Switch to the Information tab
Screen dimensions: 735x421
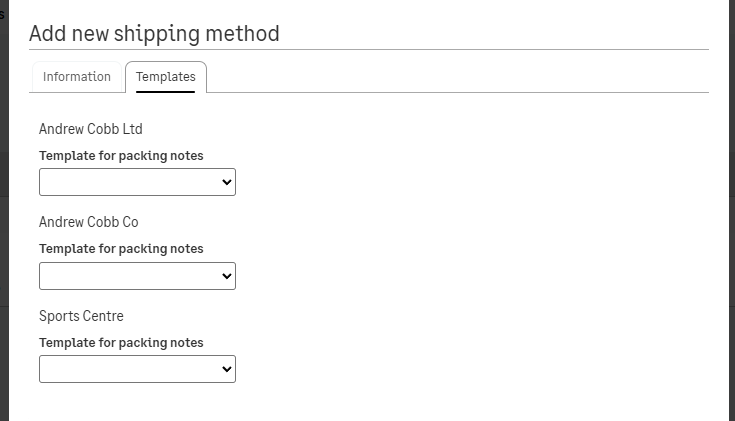tap(77, 77)
